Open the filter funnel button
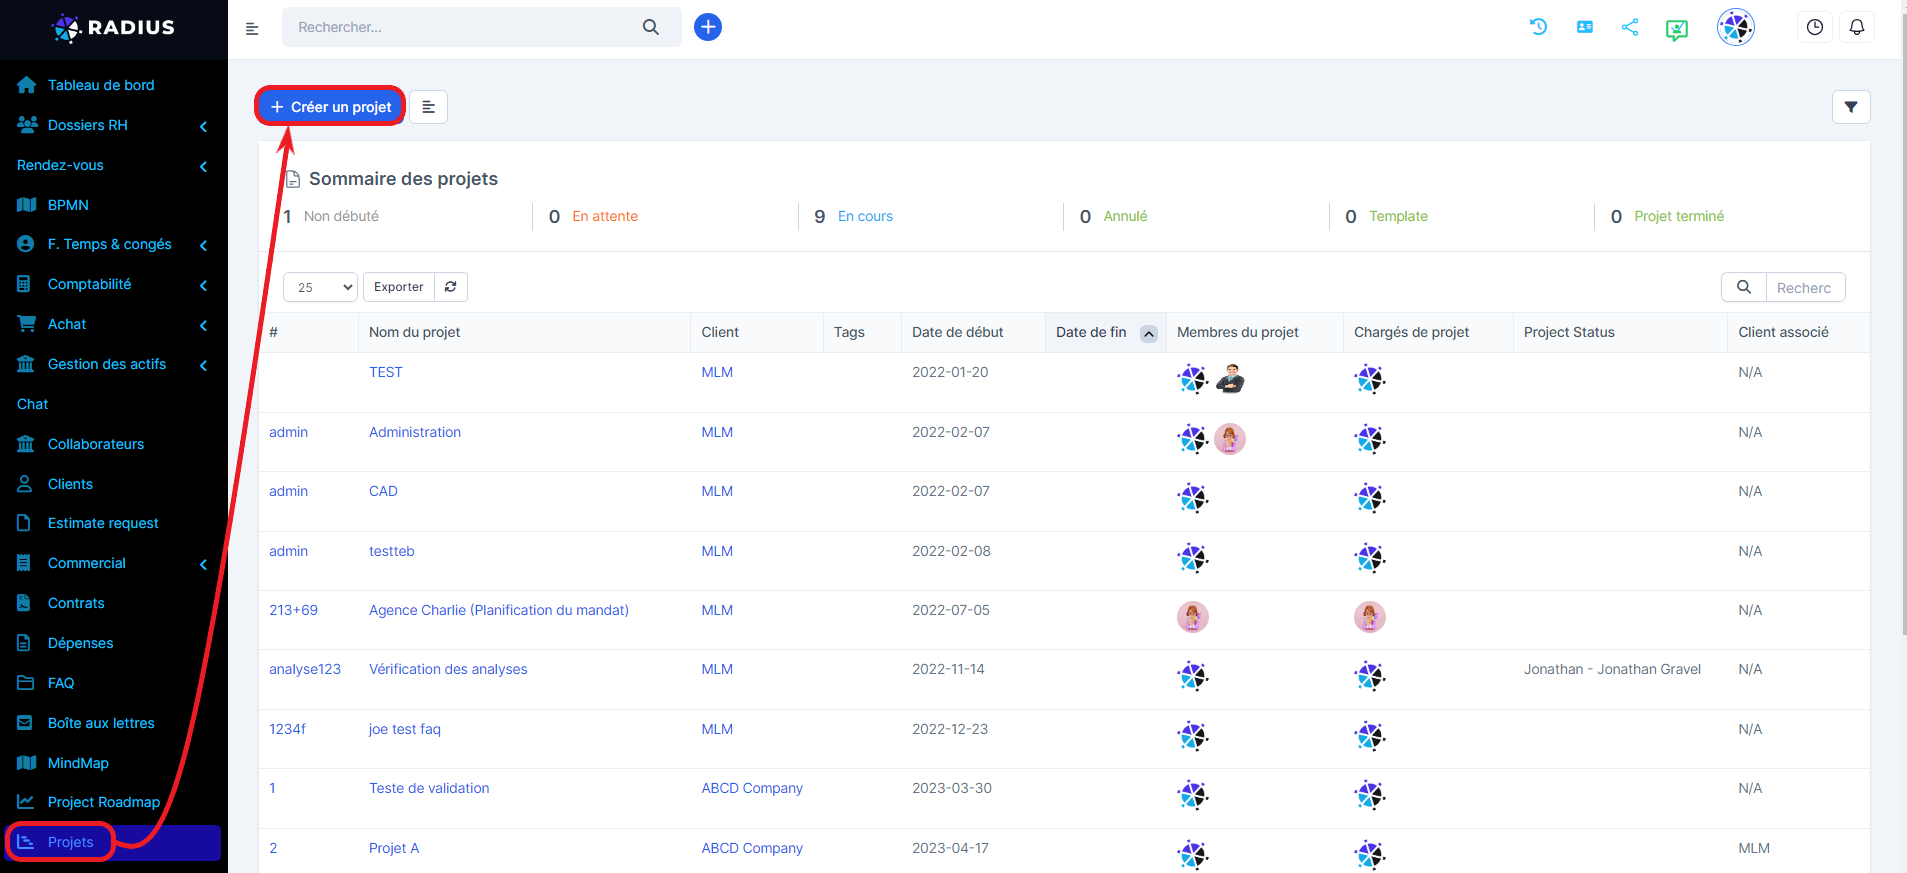The width and height of the screenshot is (1907, 873). click(x=1851, y=107)
